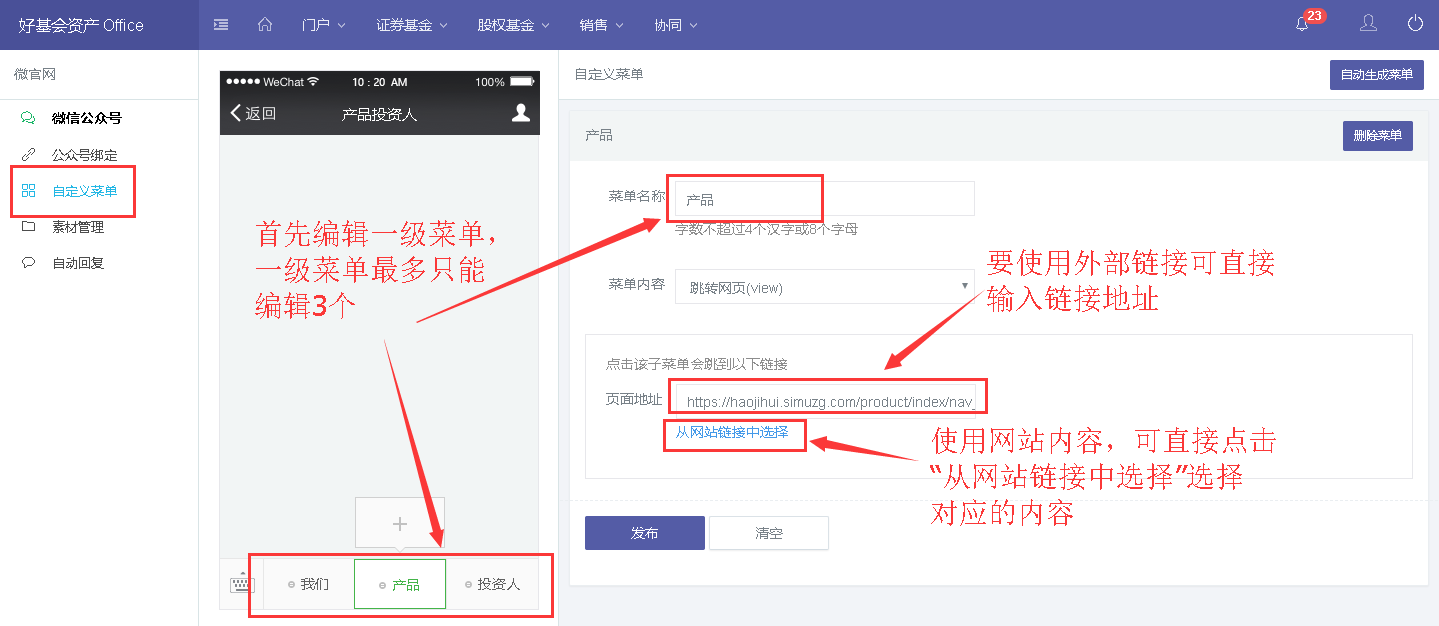Open the 菜单内容 dropdown showing 跳转网页(view)
This screenshot has width=1439, height=626.
(824, 286)
